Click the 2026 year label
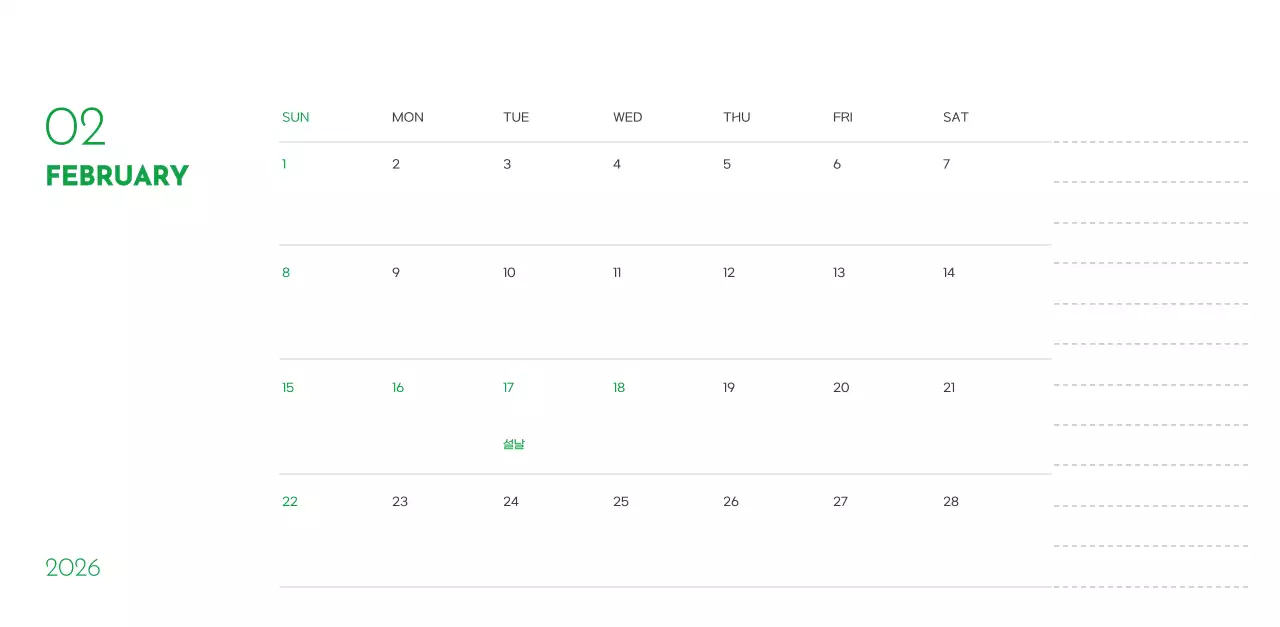This screenshot has width=1280, height=627. pos(73,568)
